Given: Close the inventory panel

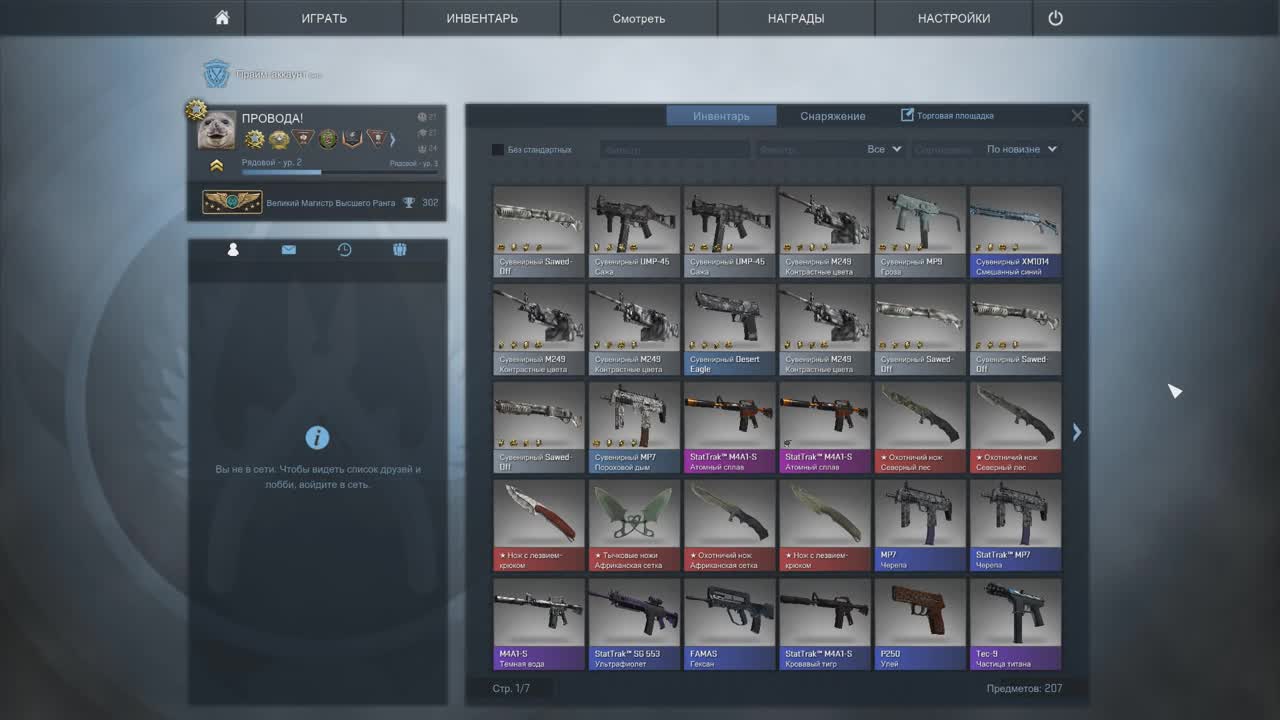Looking at the screenshot, I should (x=1077, y=116).
